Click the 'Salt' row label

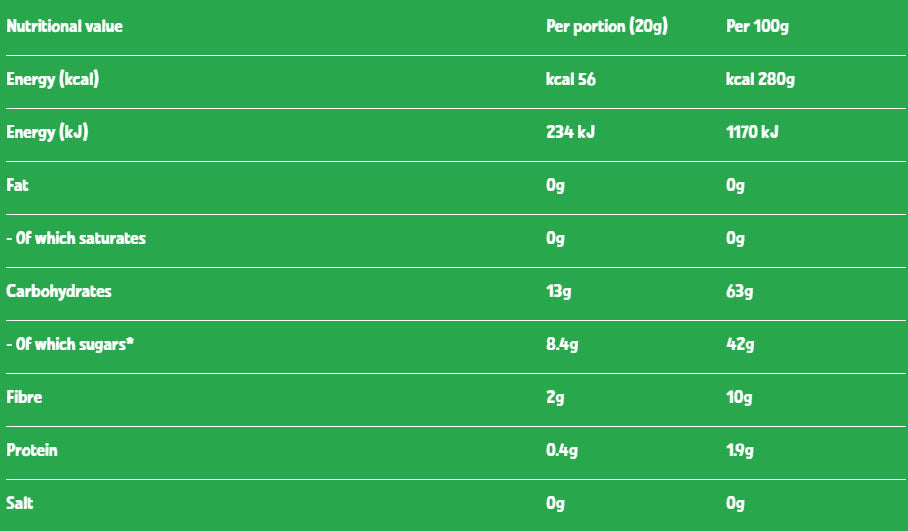[x=20, y=504]
